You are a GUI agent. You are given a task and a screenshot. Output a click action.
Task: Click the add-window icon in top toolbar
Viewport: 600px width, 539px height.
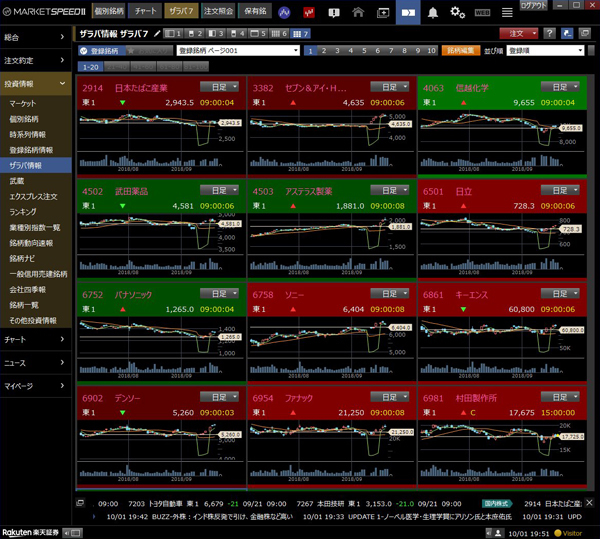tap(383, 13)
